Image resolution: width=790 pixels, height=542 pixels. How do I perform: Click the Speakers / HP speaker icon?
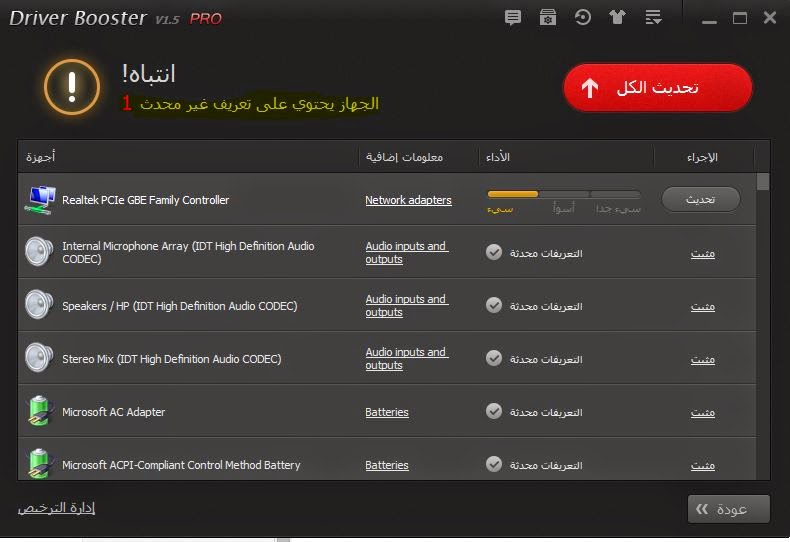pos(39,304)
